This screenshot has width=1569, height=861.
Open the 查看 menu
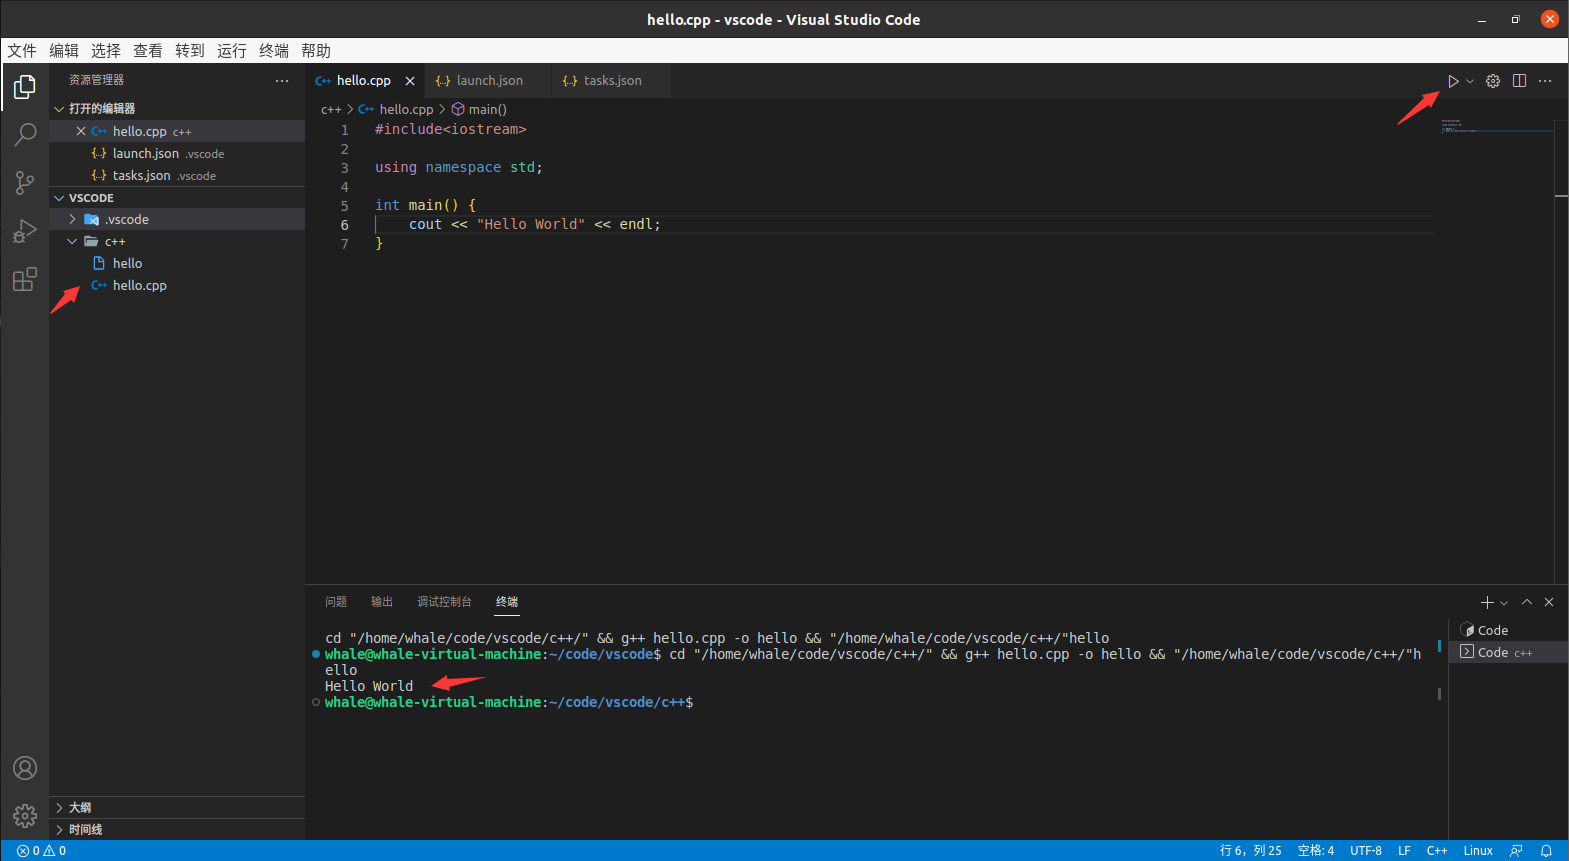[148, 51]
